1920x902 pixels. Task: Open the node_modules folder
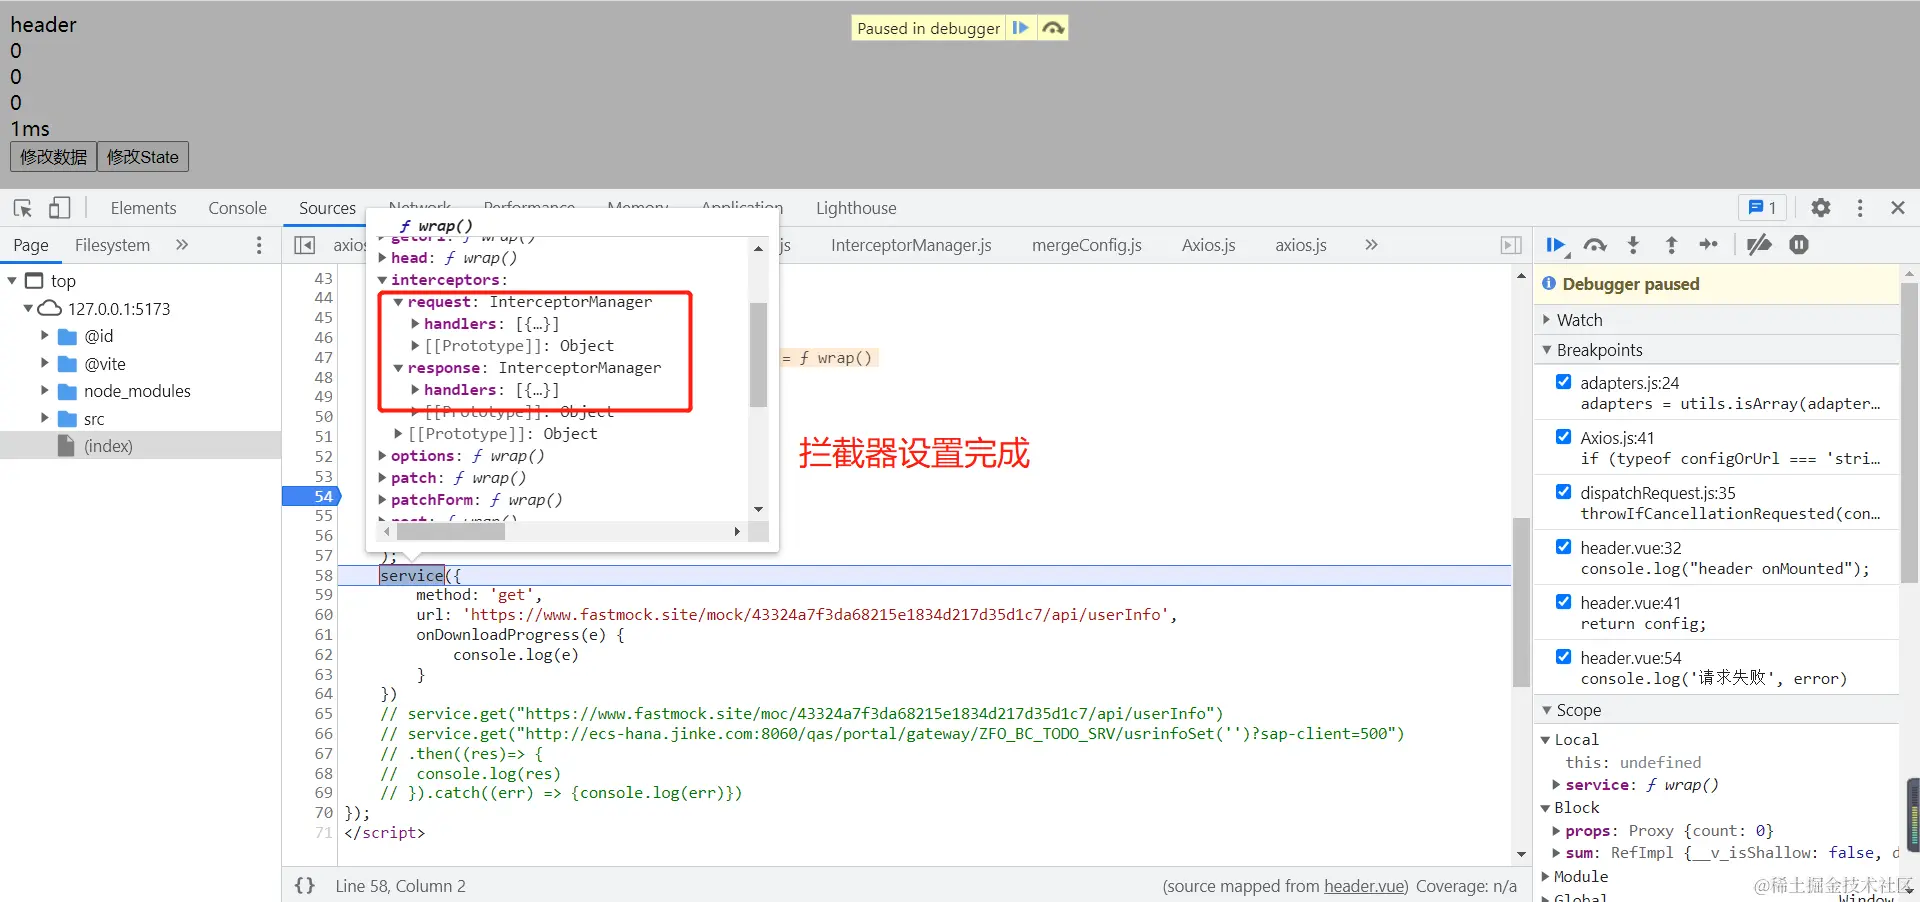pos(137,391)
